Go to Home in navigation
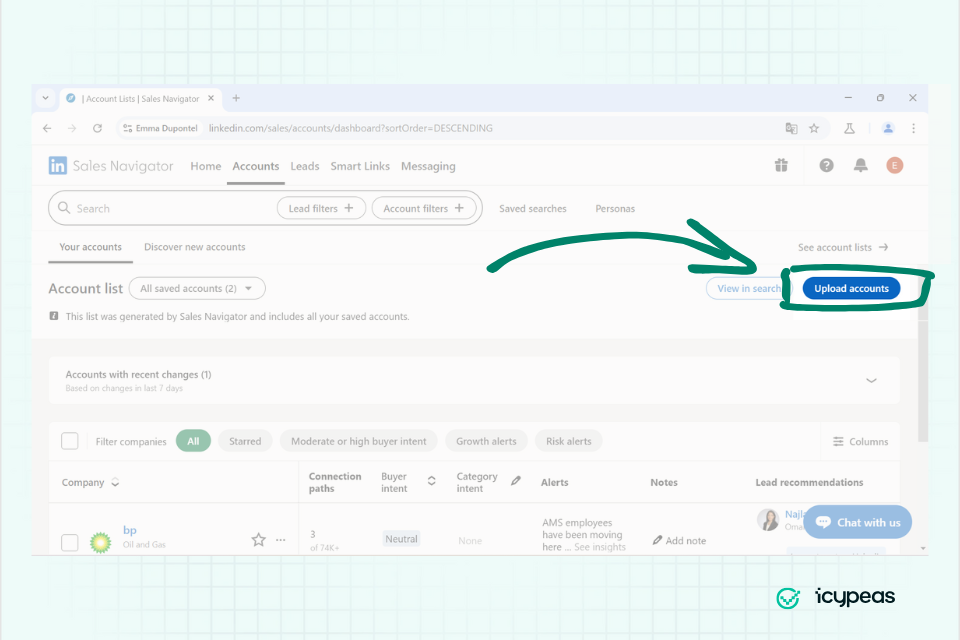The height and width of the screenshot is (640, 960). point(206,166)
